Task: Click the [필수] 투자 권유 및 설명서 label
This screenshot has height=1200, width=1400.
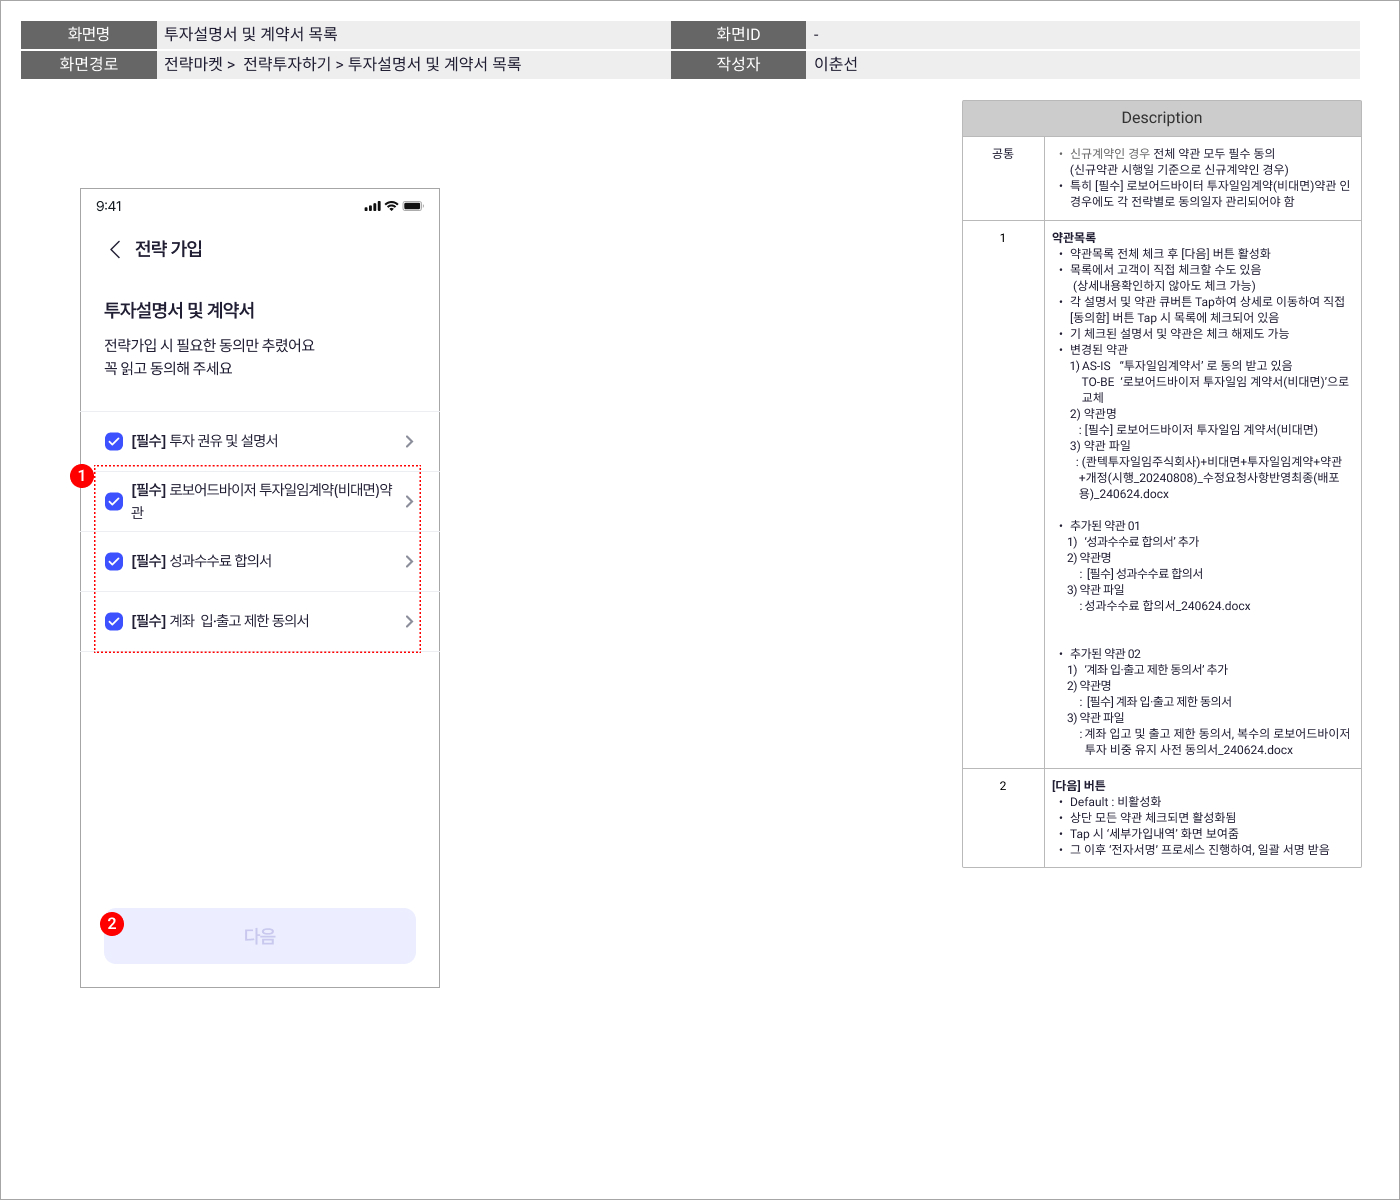Action: [205, 441]
